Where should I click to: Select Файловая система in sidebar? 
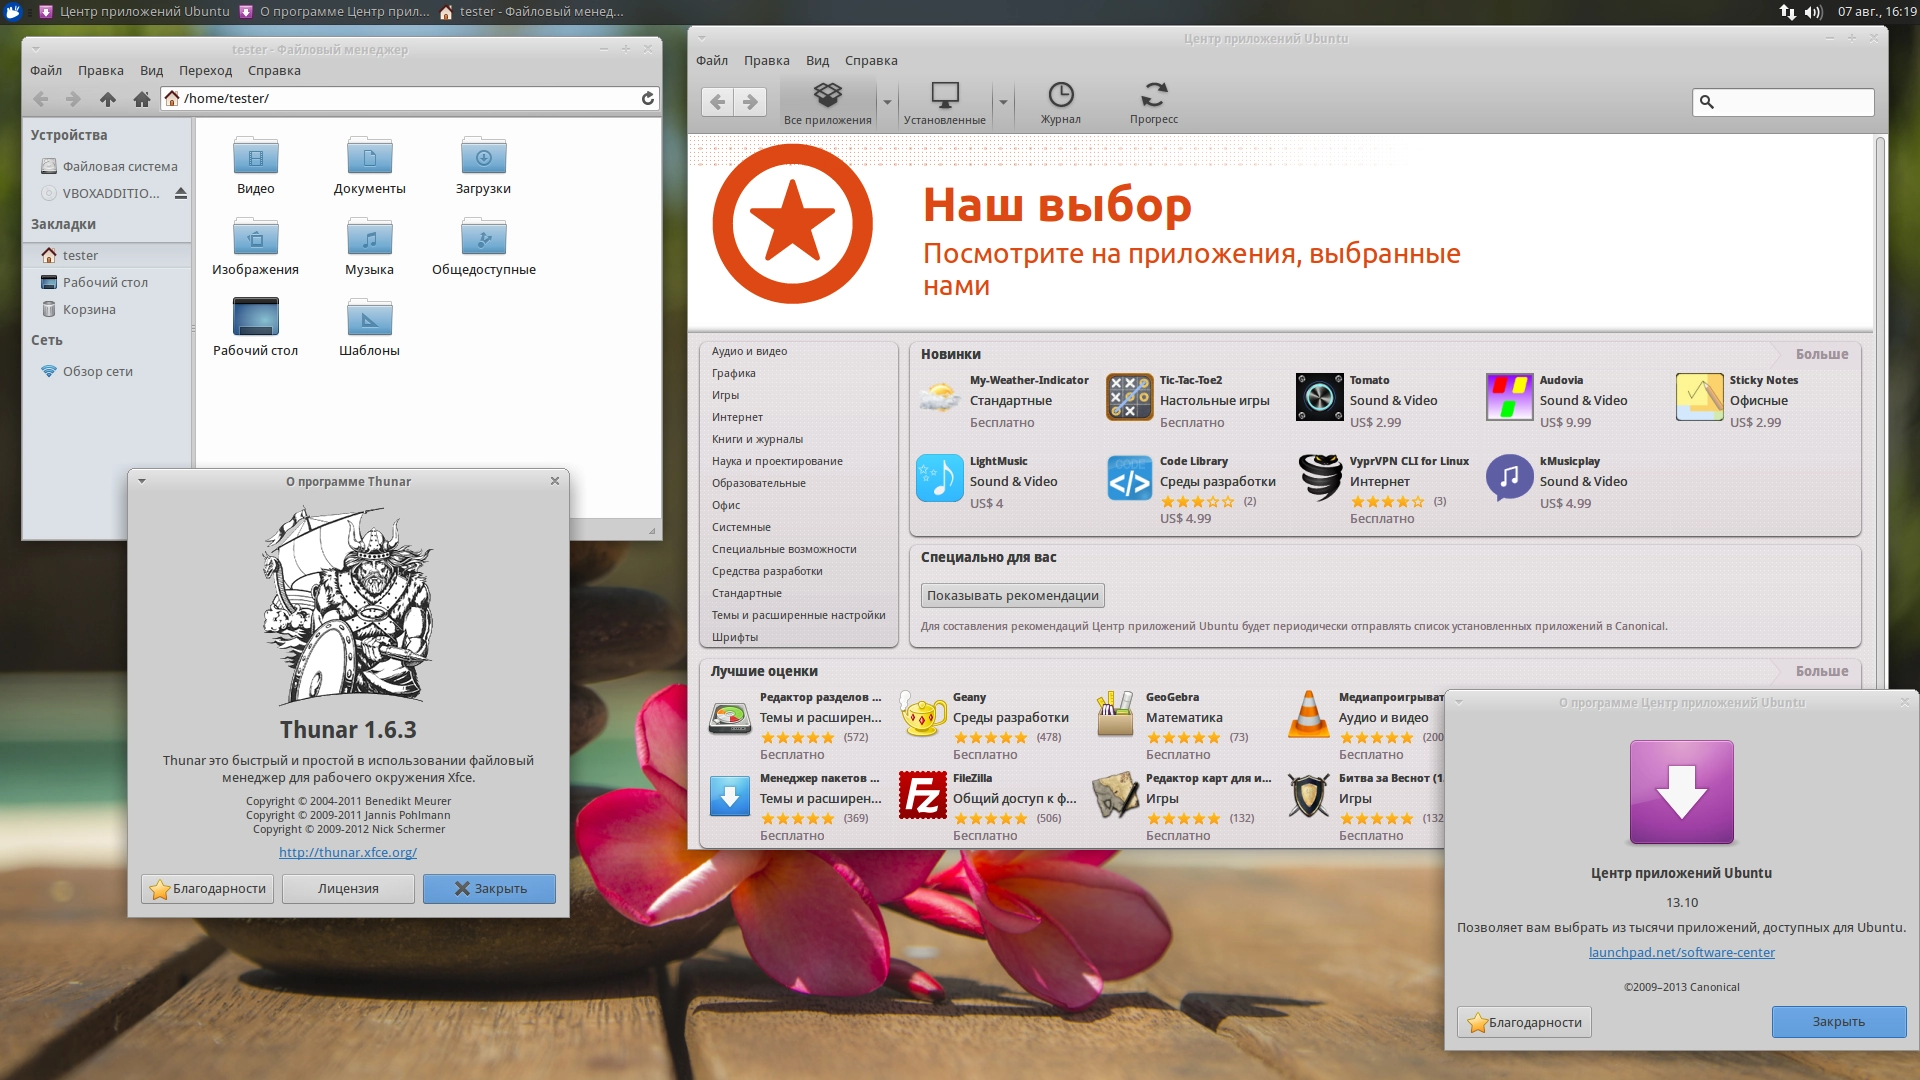point(109,167)
